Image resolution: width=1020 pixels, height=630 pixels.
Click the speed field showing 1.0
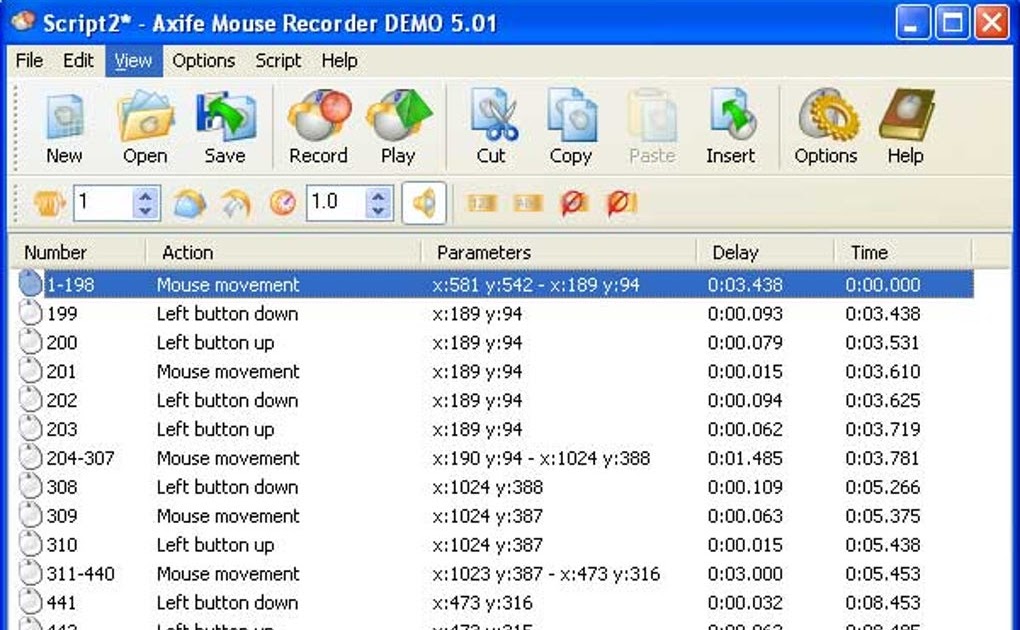tap(337, 203)
